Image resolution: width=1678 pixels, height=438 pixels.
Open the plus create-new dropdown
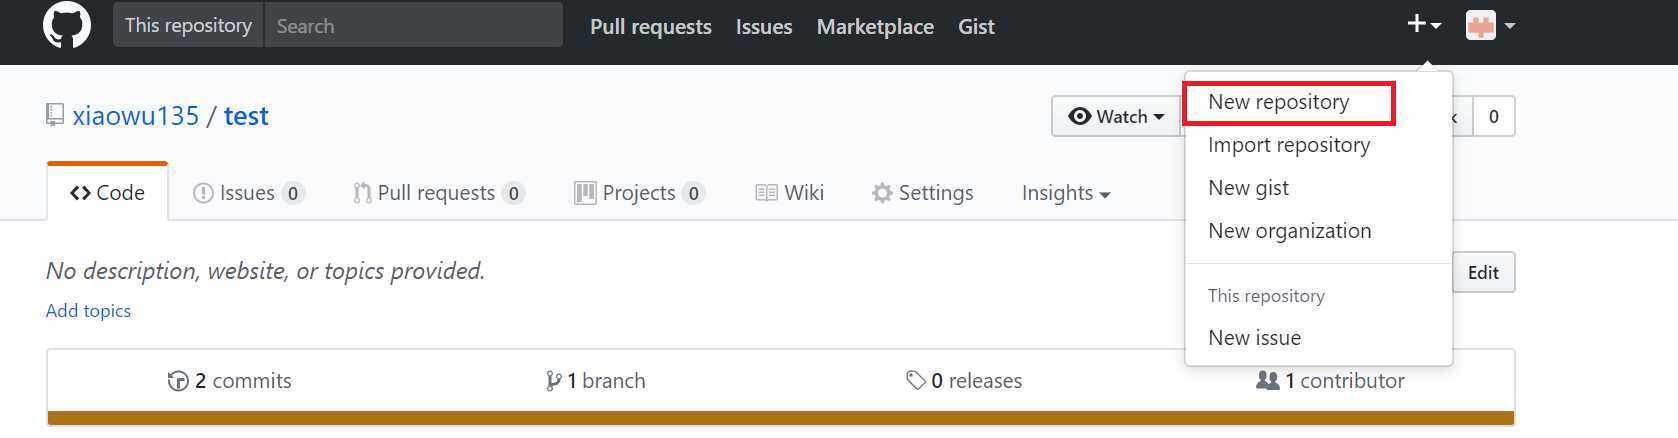coord(1424,25)
